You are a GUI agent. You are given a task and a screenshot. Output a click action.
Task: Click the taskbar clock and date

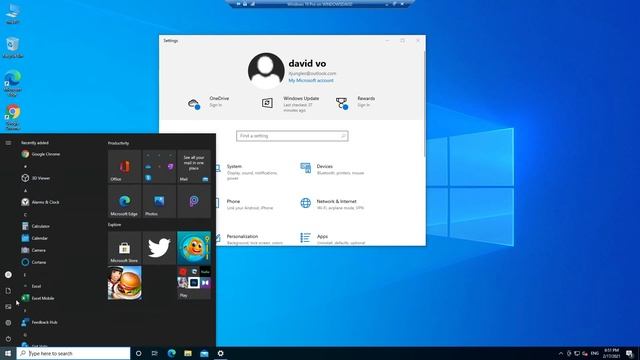(x=611, y=353)
